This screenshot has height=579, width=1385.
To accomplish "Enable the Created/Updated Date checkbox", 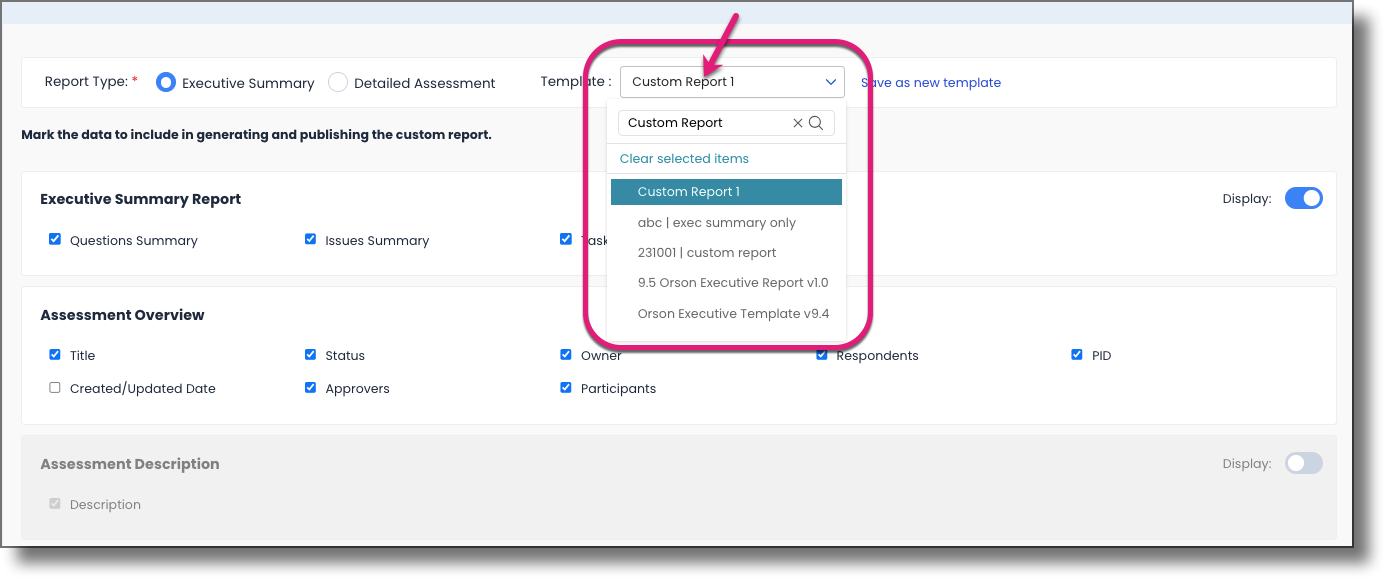I will coord(54,387).
